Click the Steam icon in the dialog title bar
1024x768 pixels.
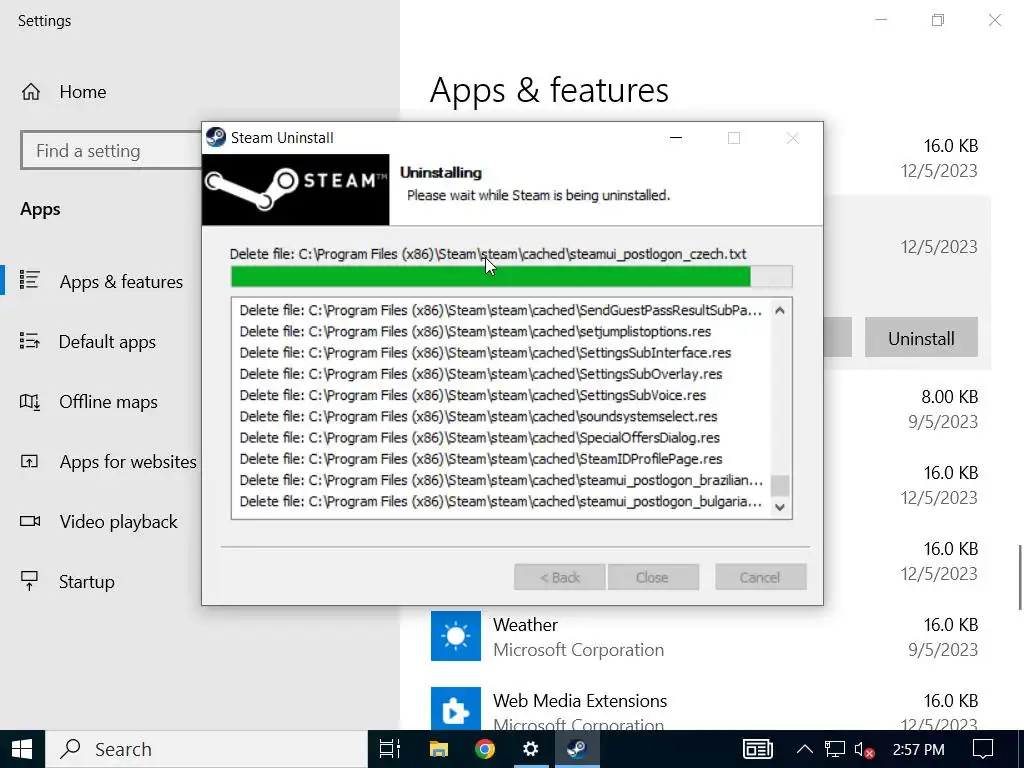(216, 138)
